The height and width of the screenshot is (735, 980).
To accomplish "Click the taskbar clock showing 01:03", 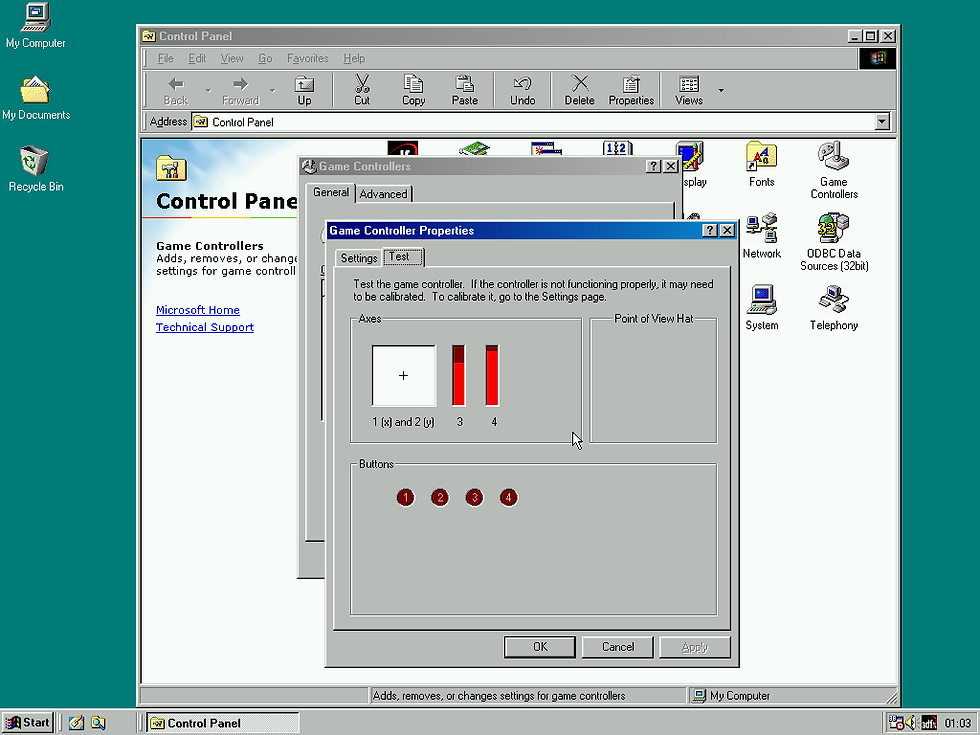I will 958,723.
